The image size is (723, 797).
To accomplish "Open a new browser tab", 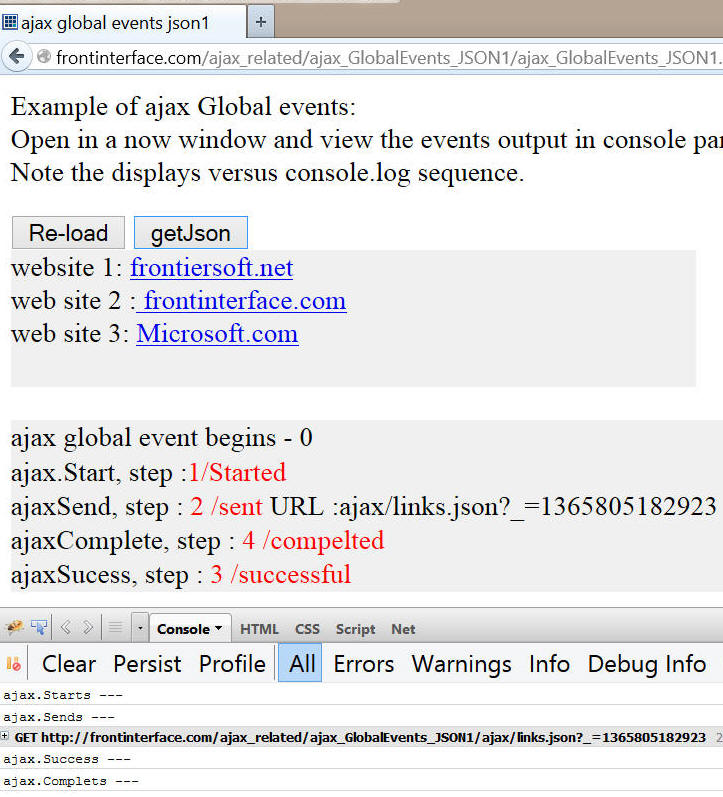I will coord(260,21).
